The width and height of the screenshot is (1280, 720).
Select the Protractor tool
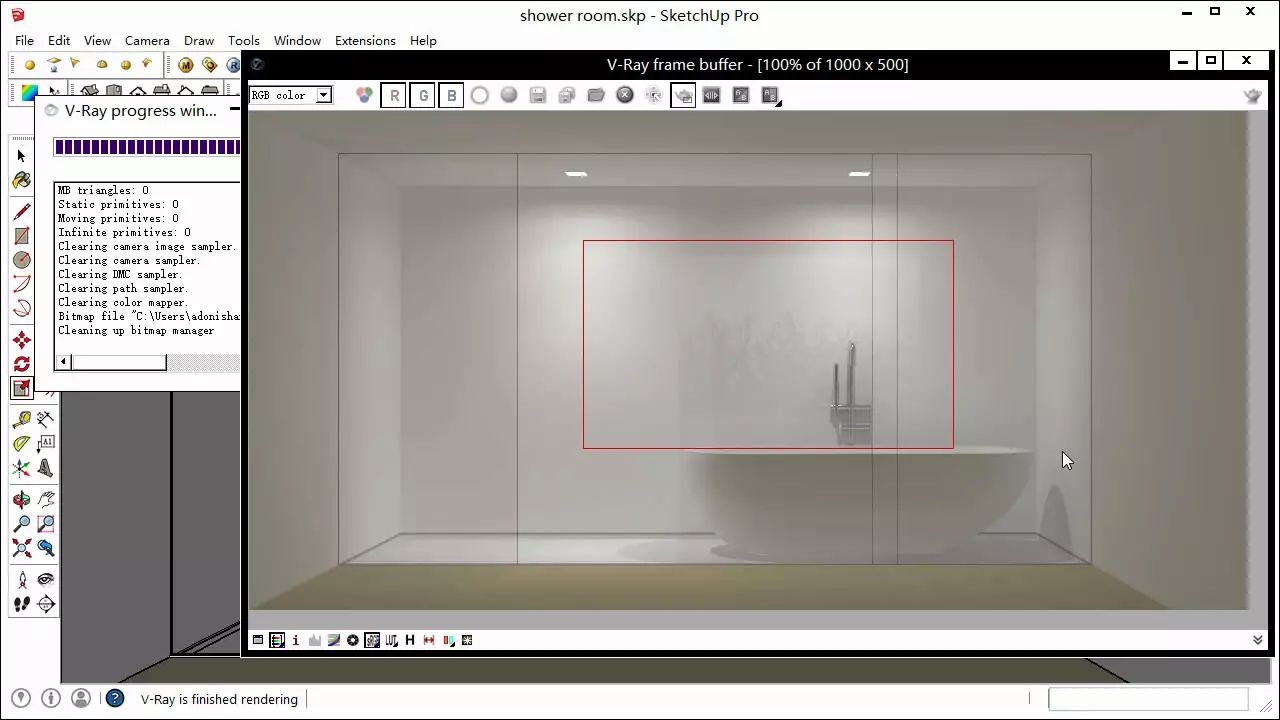click(22, 444)
